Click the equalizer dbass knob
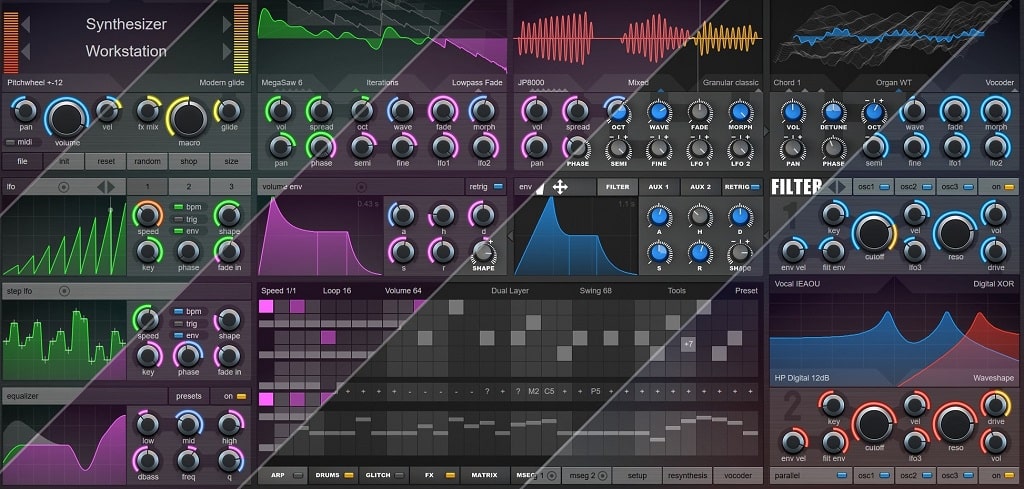The image size is (1024, 489). [x=146, y=460]
